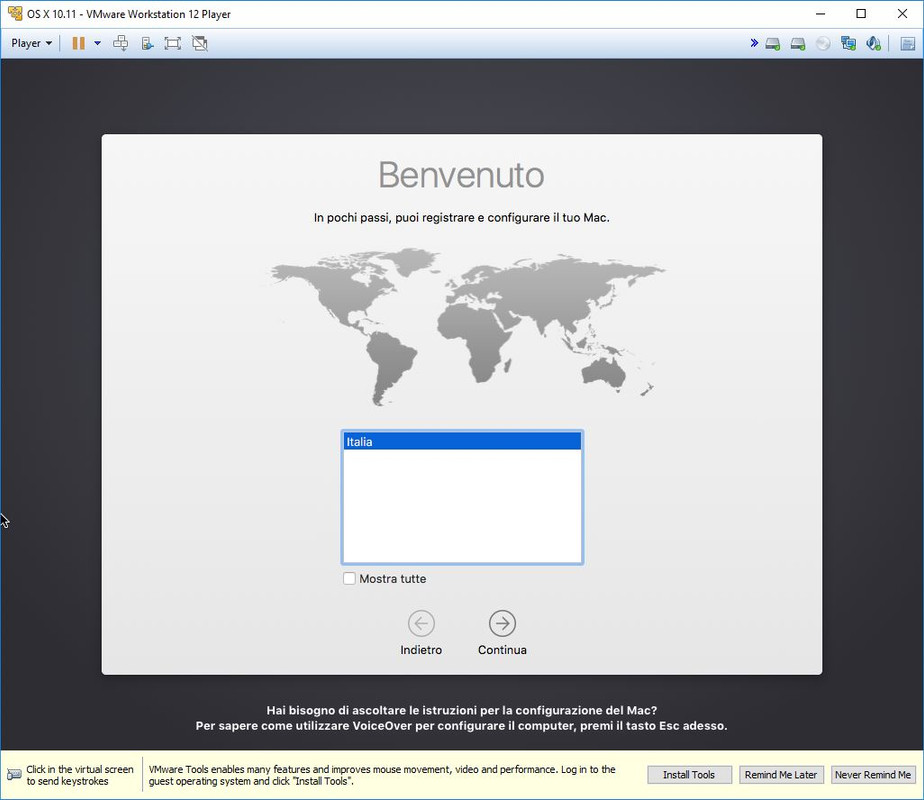Open the Player menu
The width and height of the screenshot is (924, 800).
coord(31,43)
